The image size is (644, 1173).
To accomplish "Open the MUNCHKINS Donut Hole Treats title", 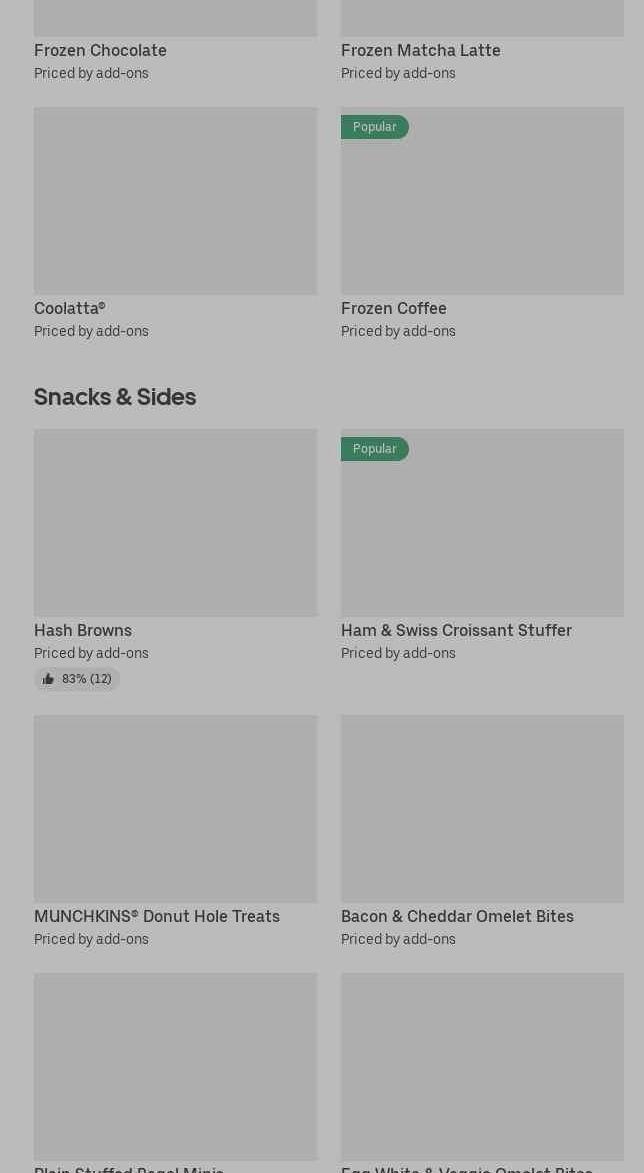I will click(x=157, y=916).
